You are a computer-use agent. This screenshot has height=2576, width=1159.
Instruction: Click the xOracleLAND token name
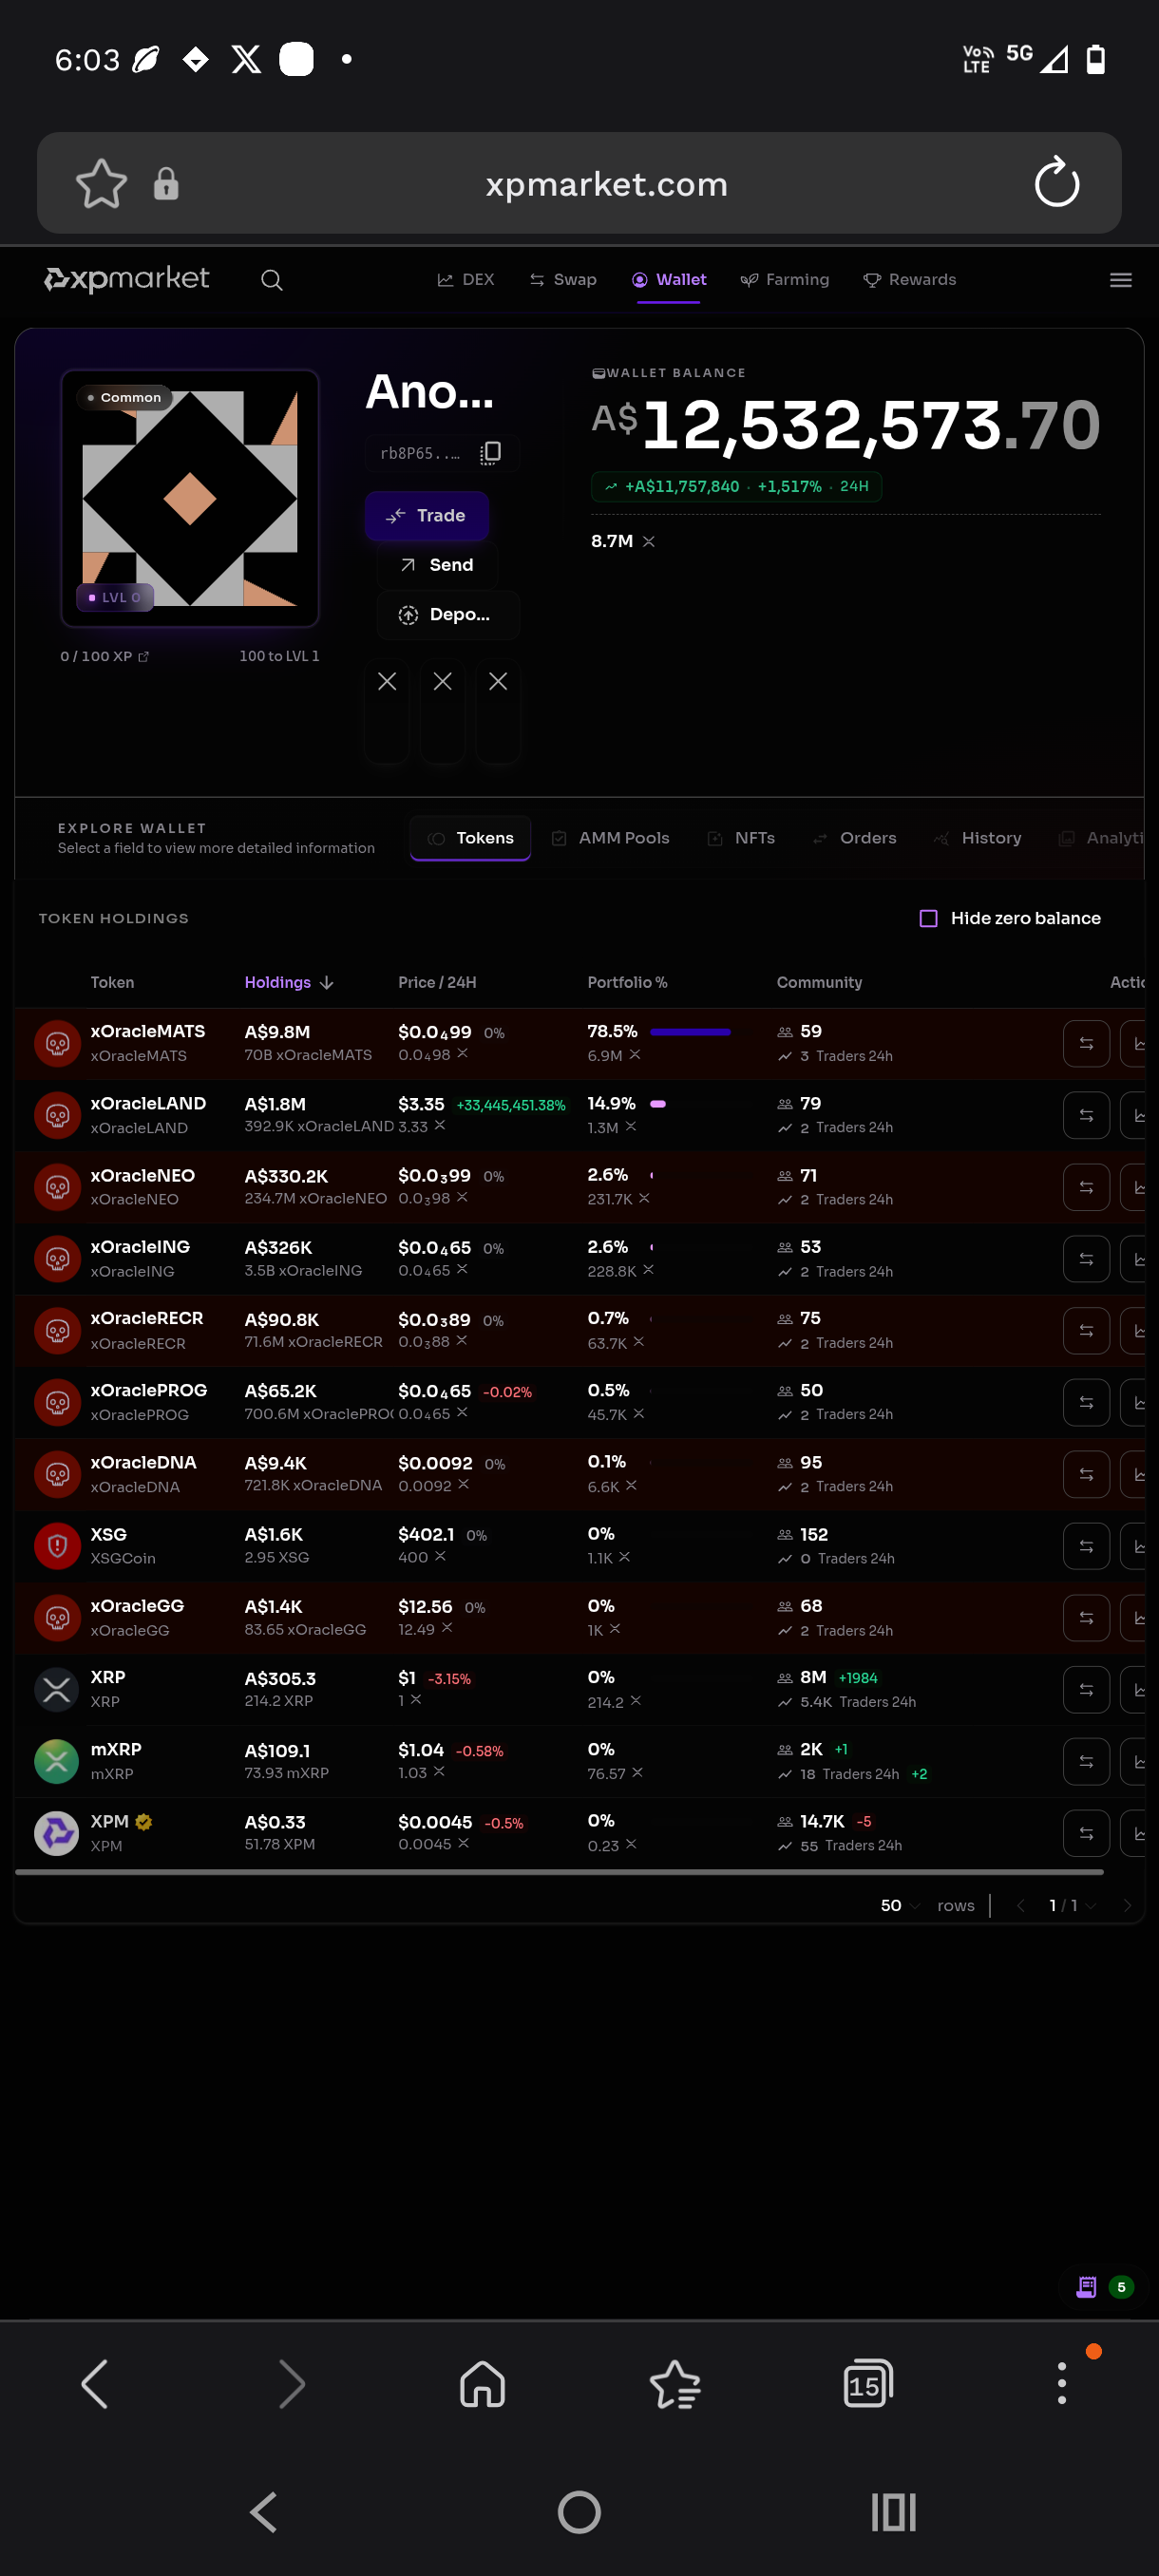(x=148, y=1103)
